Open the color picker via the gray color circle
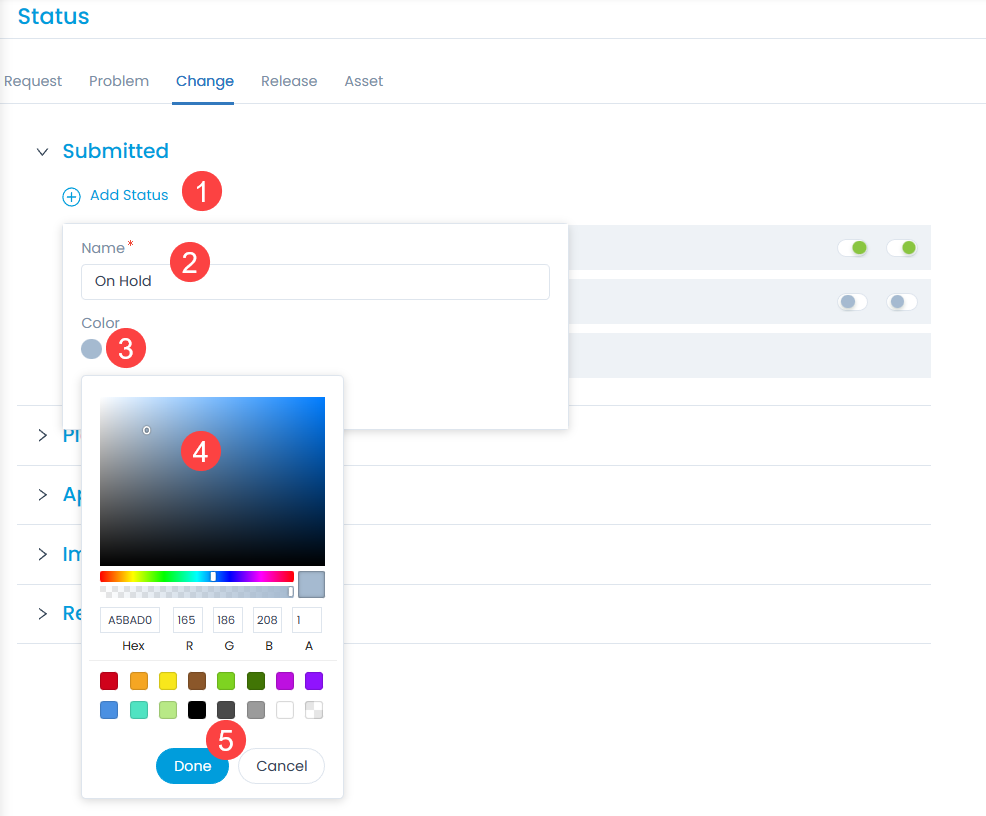This screenshot has height=816, width=986. coord(92,349)
